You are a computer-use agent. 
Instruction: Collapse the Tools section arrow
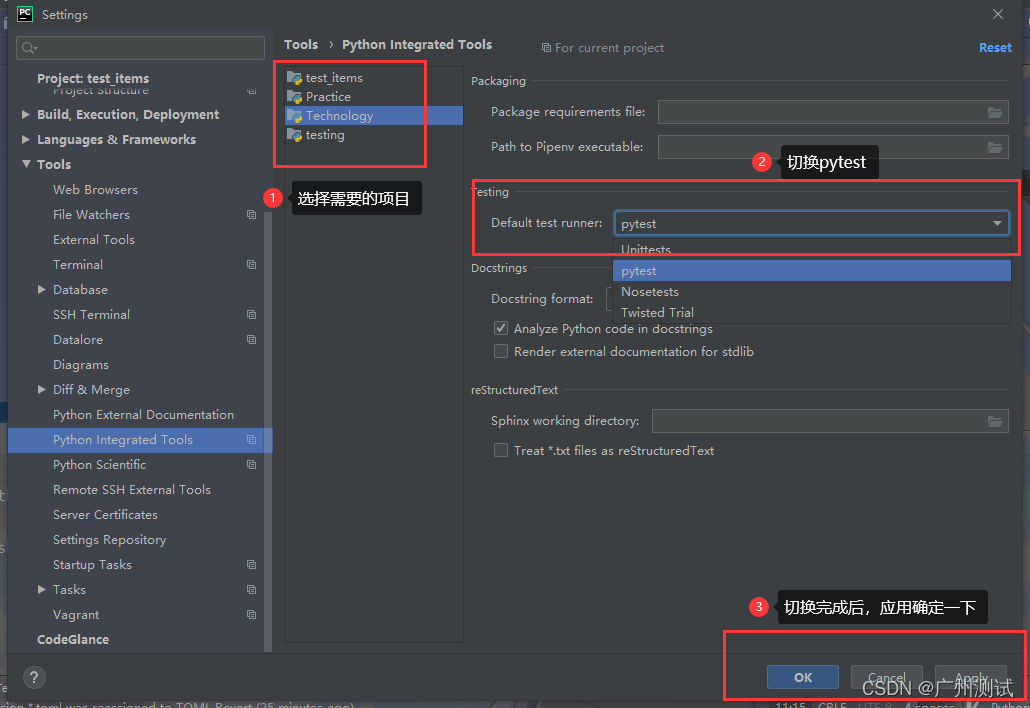tap(26, 164)
